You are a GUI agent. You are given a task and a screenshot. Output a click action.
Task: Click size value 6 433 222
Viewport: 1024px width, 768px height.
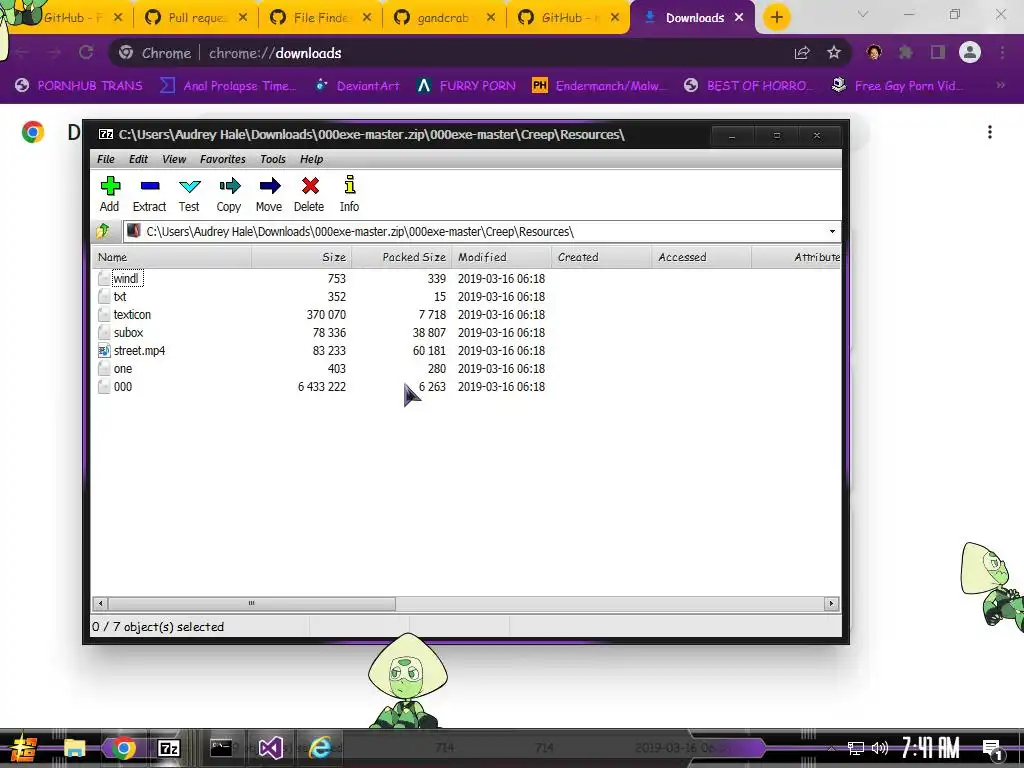pyautogui.click(x=321, y=387)
